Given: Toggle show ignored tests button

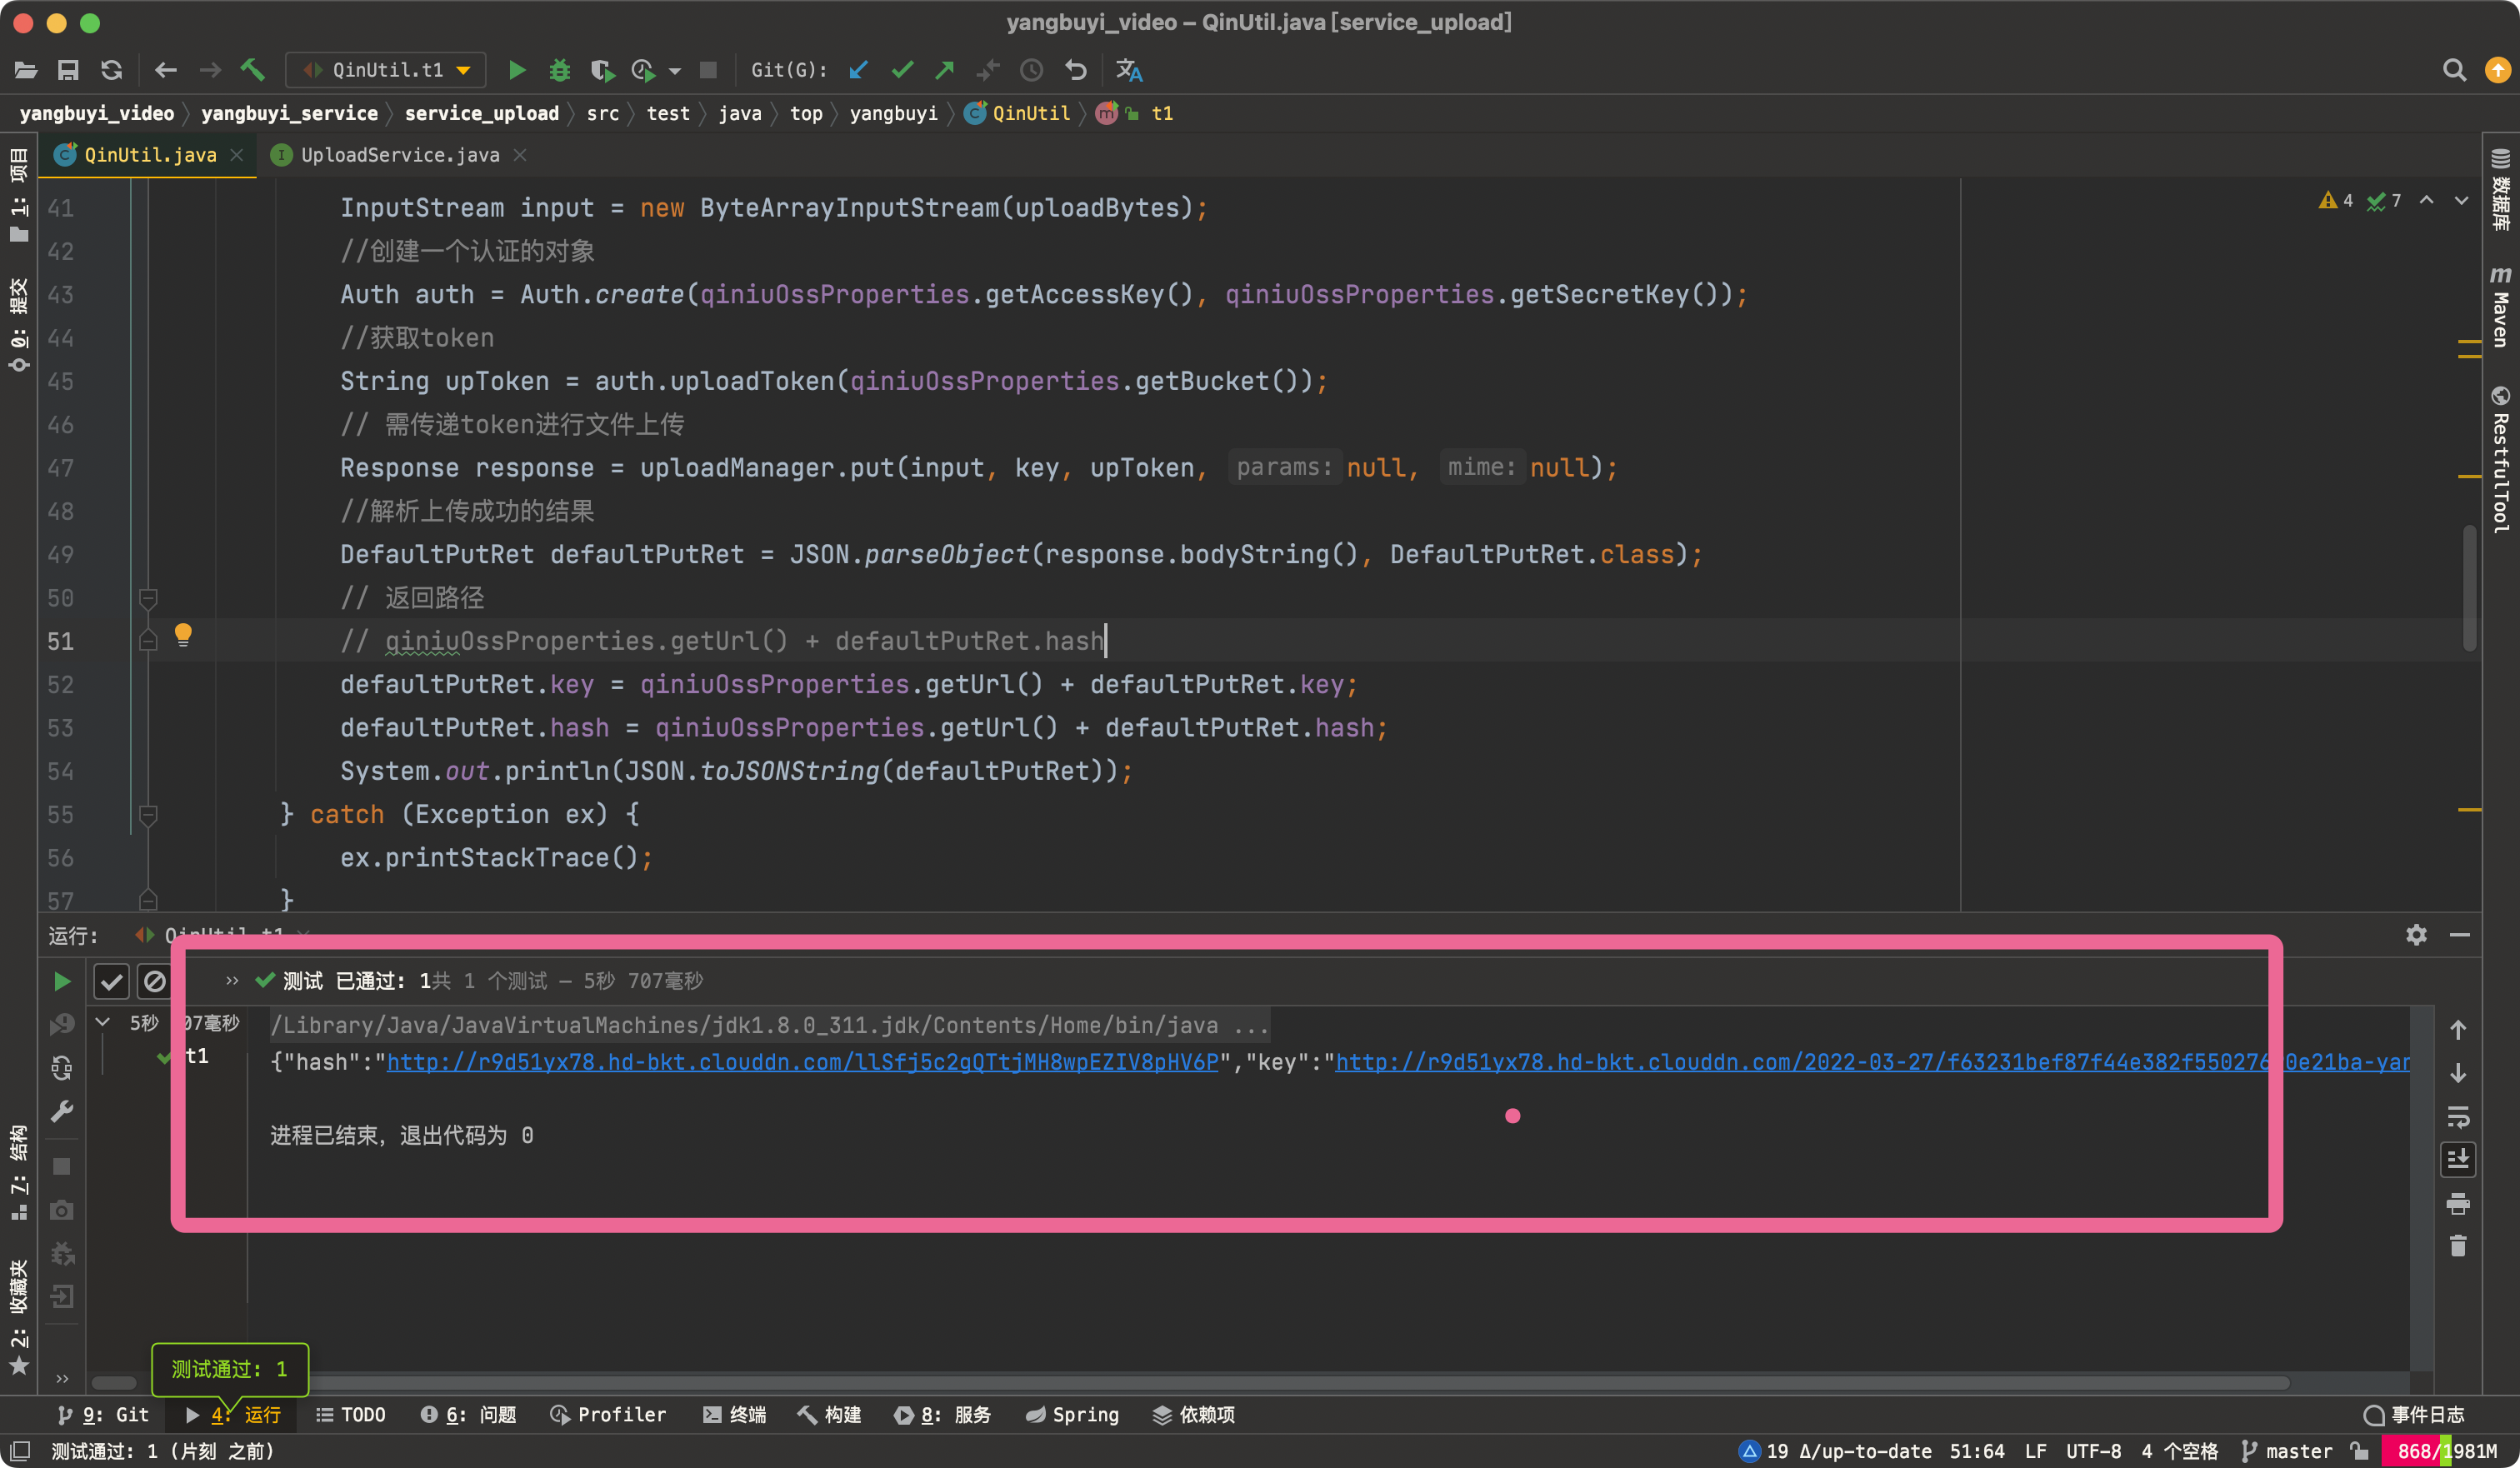Looking at the screenshot, I should (x=154, y=981).
